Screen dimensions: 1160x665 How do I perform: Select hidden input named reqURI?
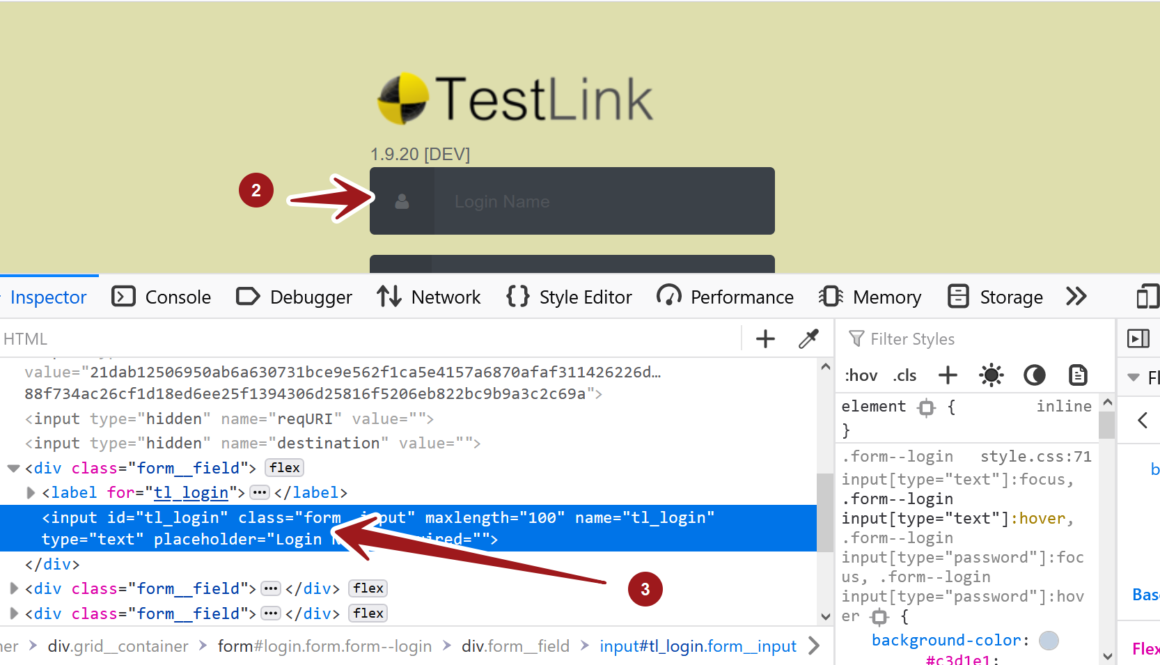coord(229,419)
